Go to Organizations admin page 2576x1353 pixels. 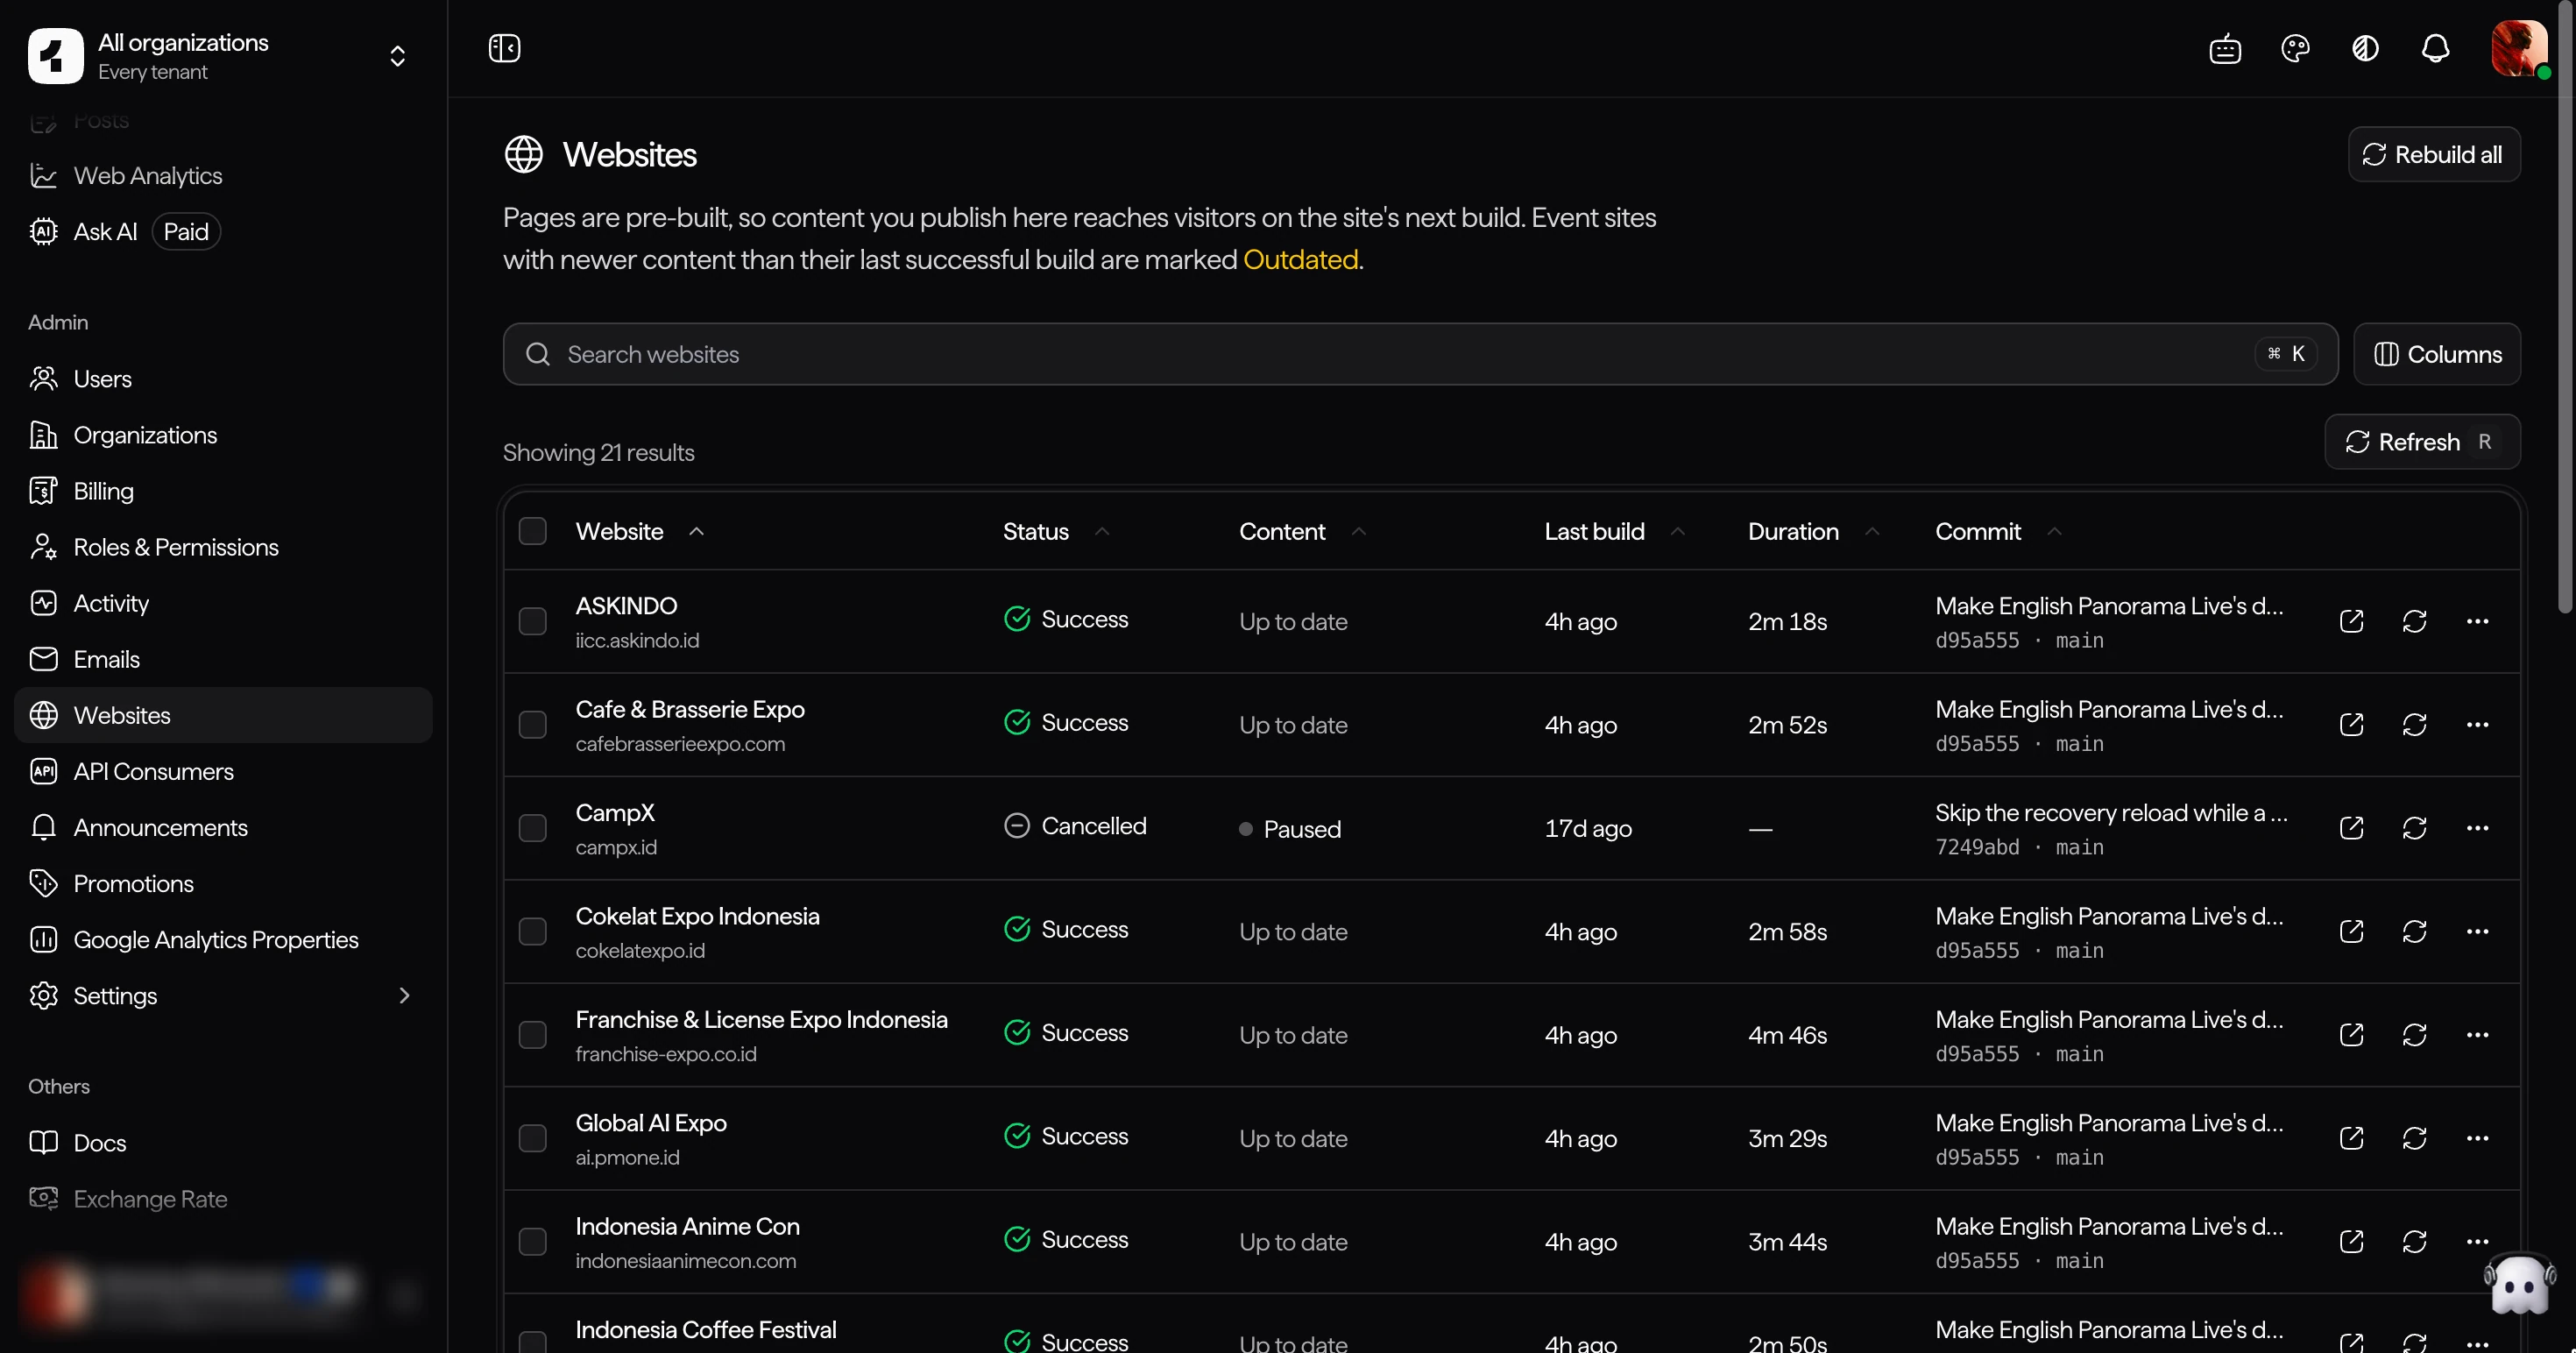[223, 435]
